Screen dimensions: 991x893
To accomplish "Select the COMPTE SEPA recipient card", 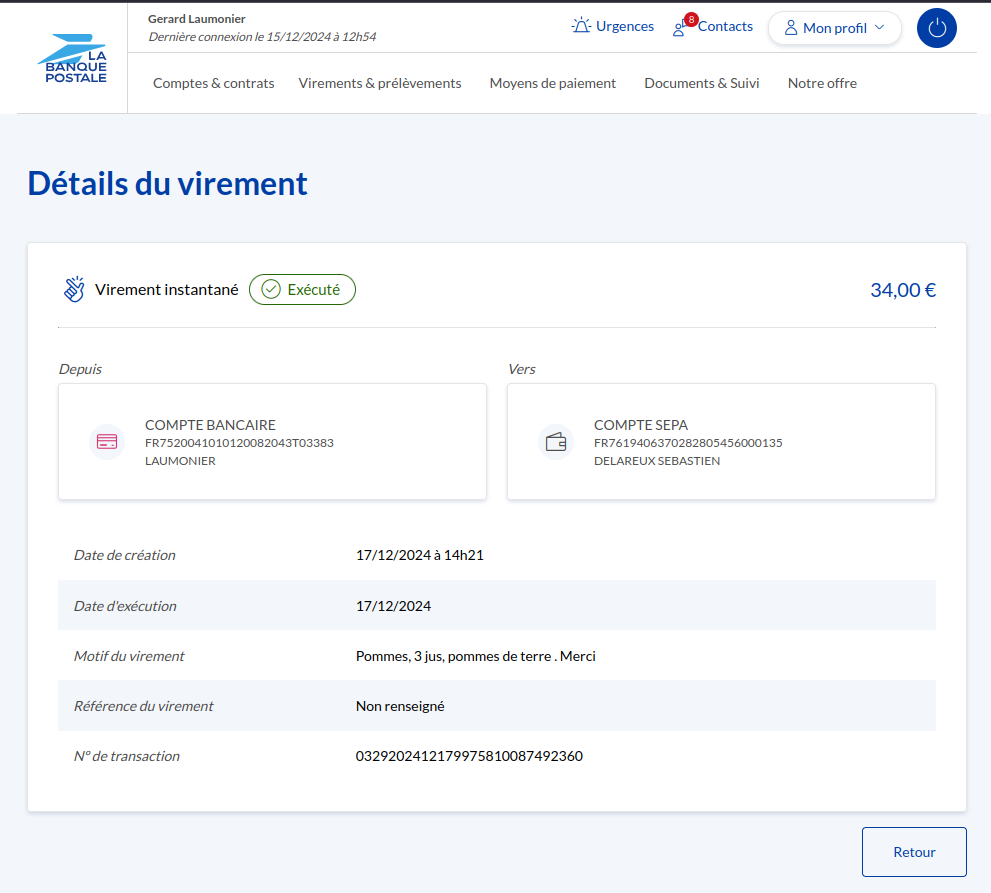I will [x=721, y=441].
